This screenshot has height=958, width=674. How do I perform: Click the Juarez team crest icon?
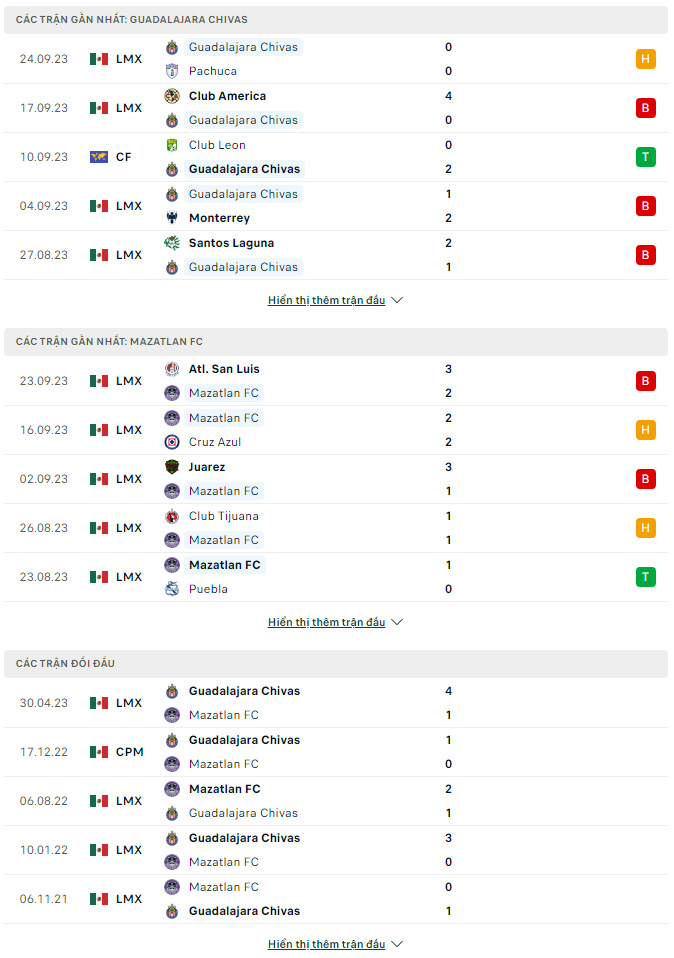pos(172,467)
